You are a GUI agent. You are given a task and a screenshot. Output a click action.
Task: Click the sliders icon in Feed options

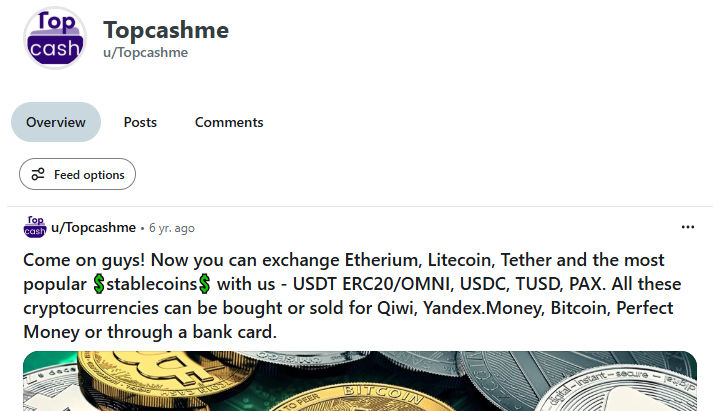[38, 174]
